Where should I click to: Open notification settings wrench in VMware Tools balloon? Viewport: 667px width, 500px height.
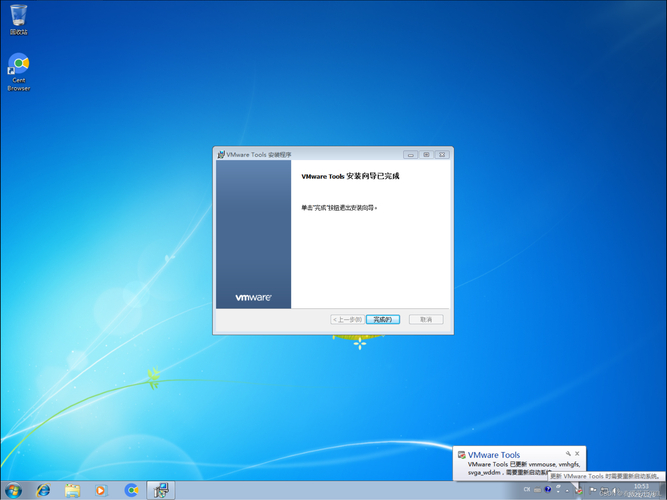click(568, 454)
